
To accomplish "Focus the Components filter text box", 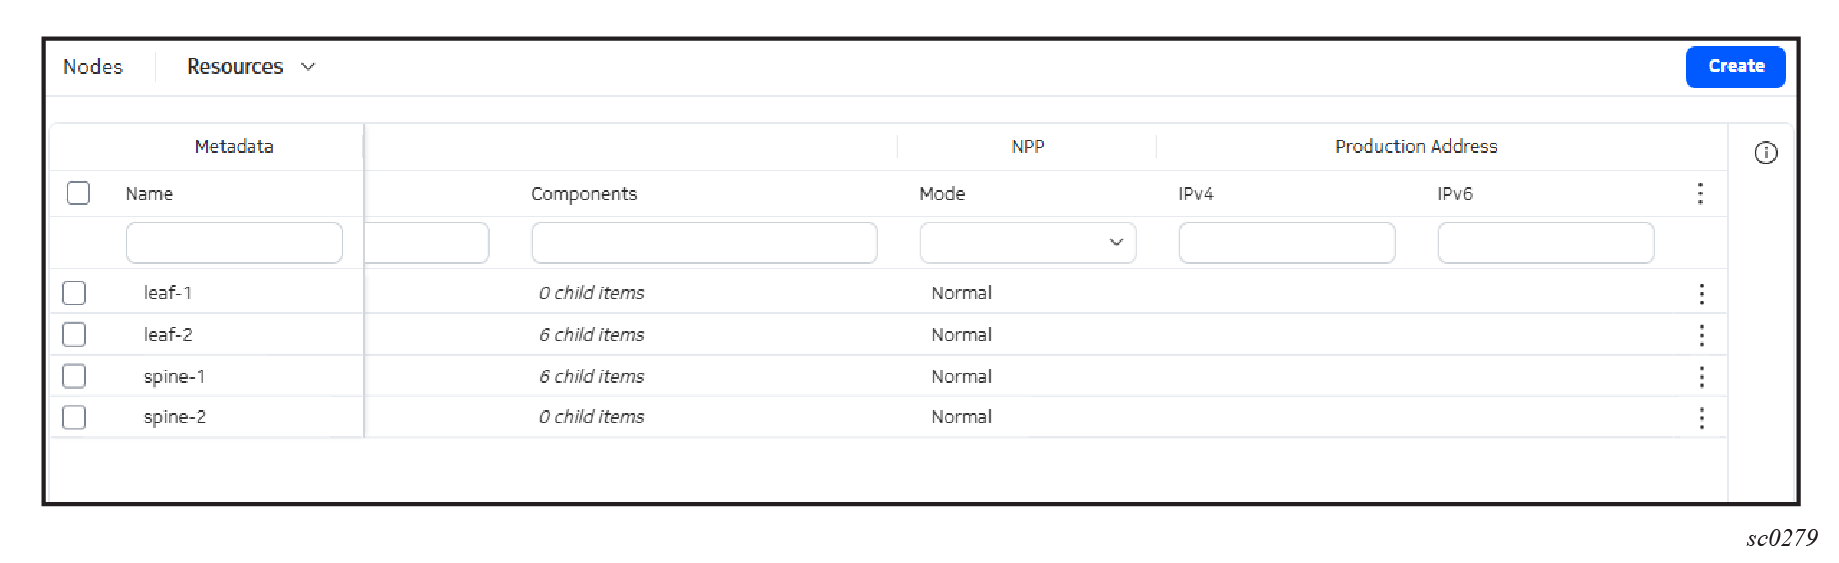I will coord(704,243).
